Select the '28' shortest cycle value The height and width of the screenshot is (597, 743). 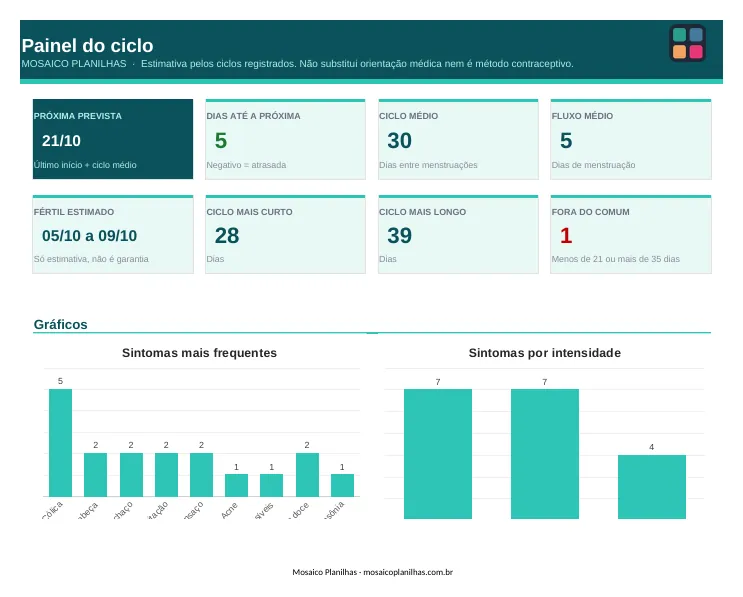[227, 235]
